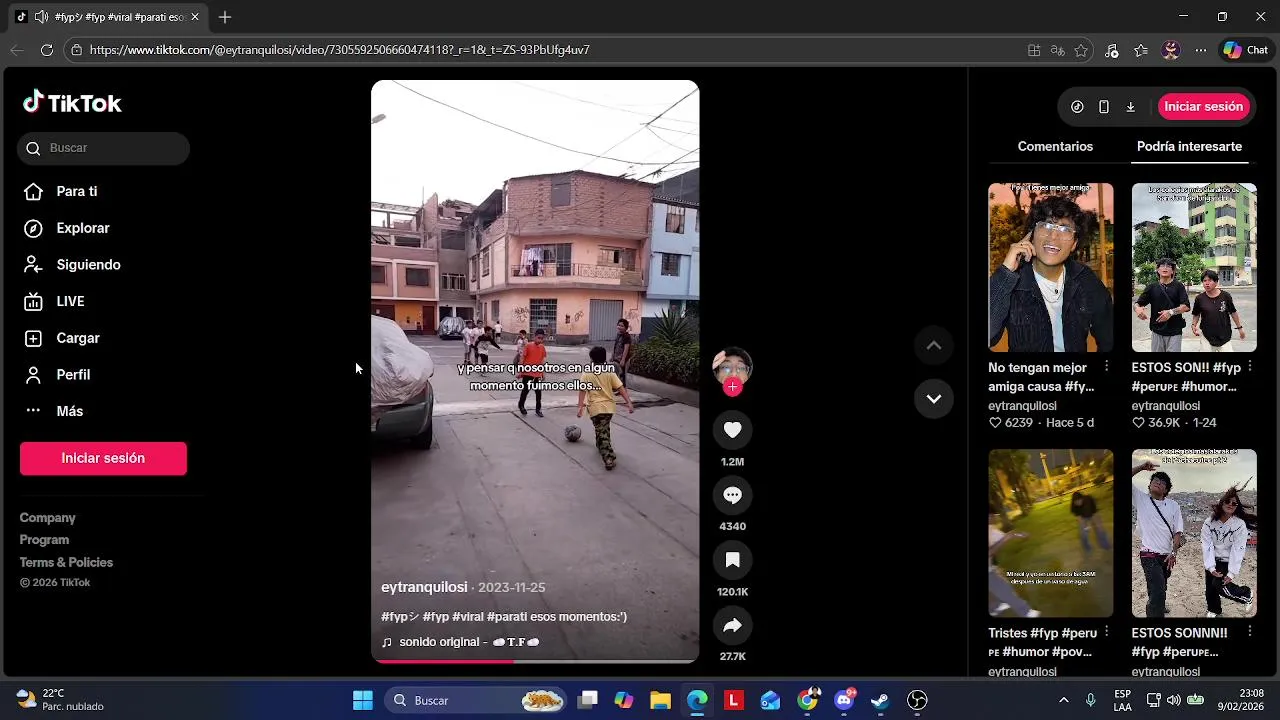Follow eytranquilosi with the red plus badge
Image resolution: width=1280 pixels, height=720 pixels.
[x=732, y=387]
